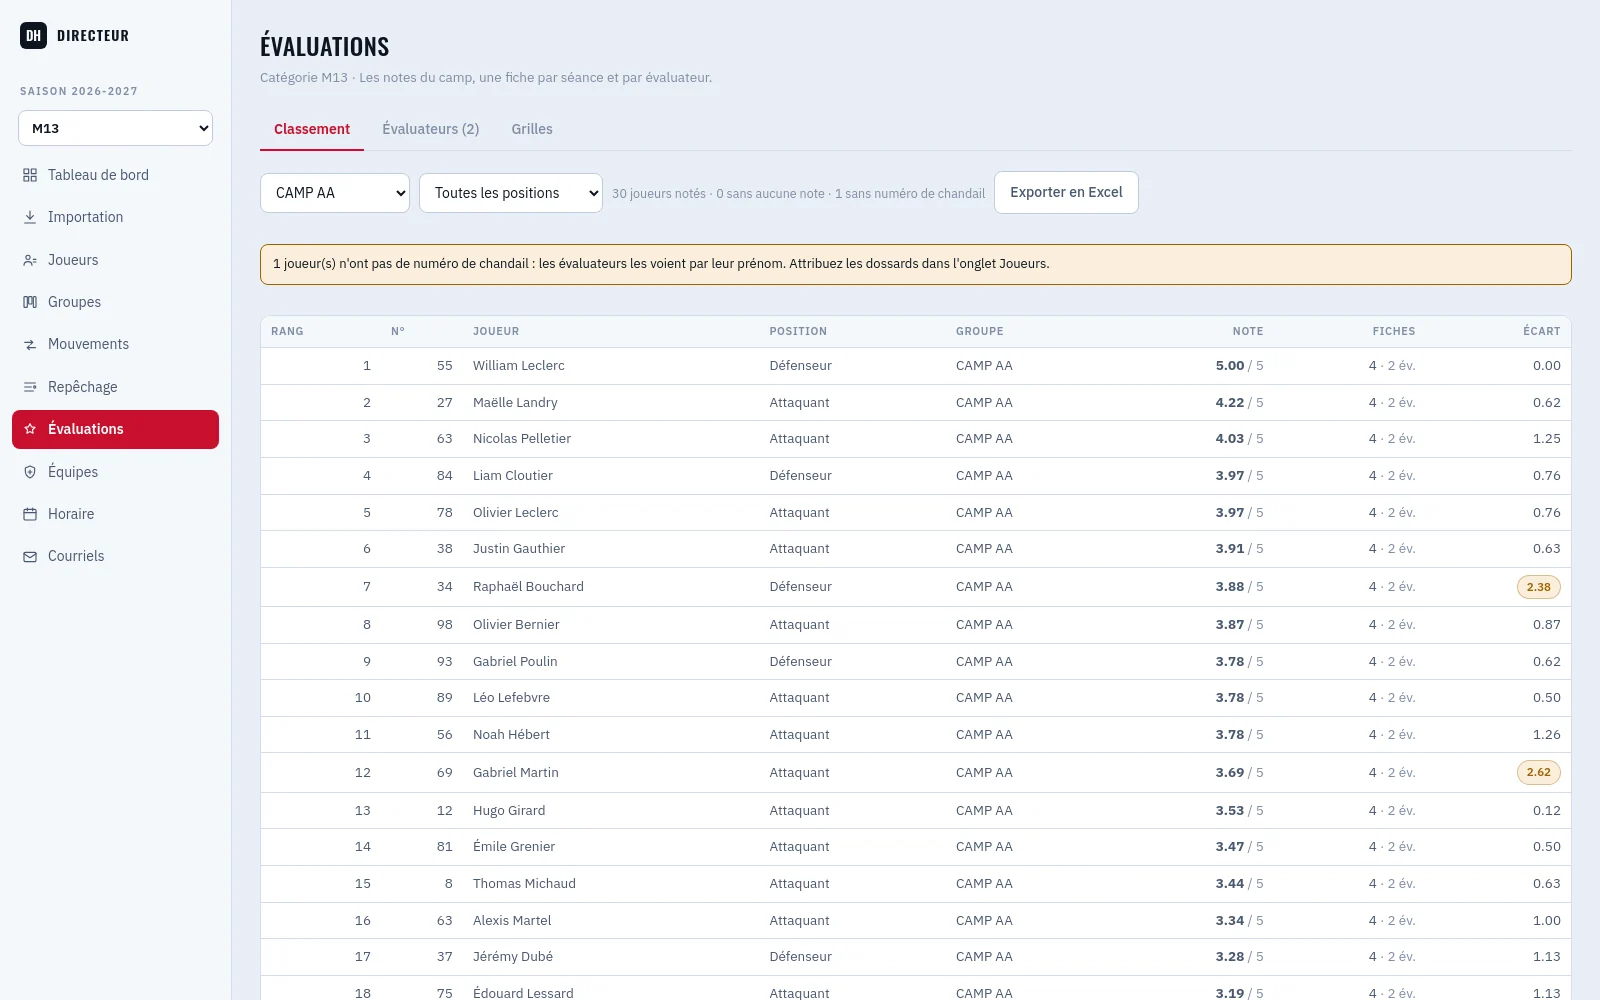The width and height of the screenshot is (1600, 1000).
Task: Click the 2.62 écart badge for Gabriel Martin
Action: point(1538,772)
